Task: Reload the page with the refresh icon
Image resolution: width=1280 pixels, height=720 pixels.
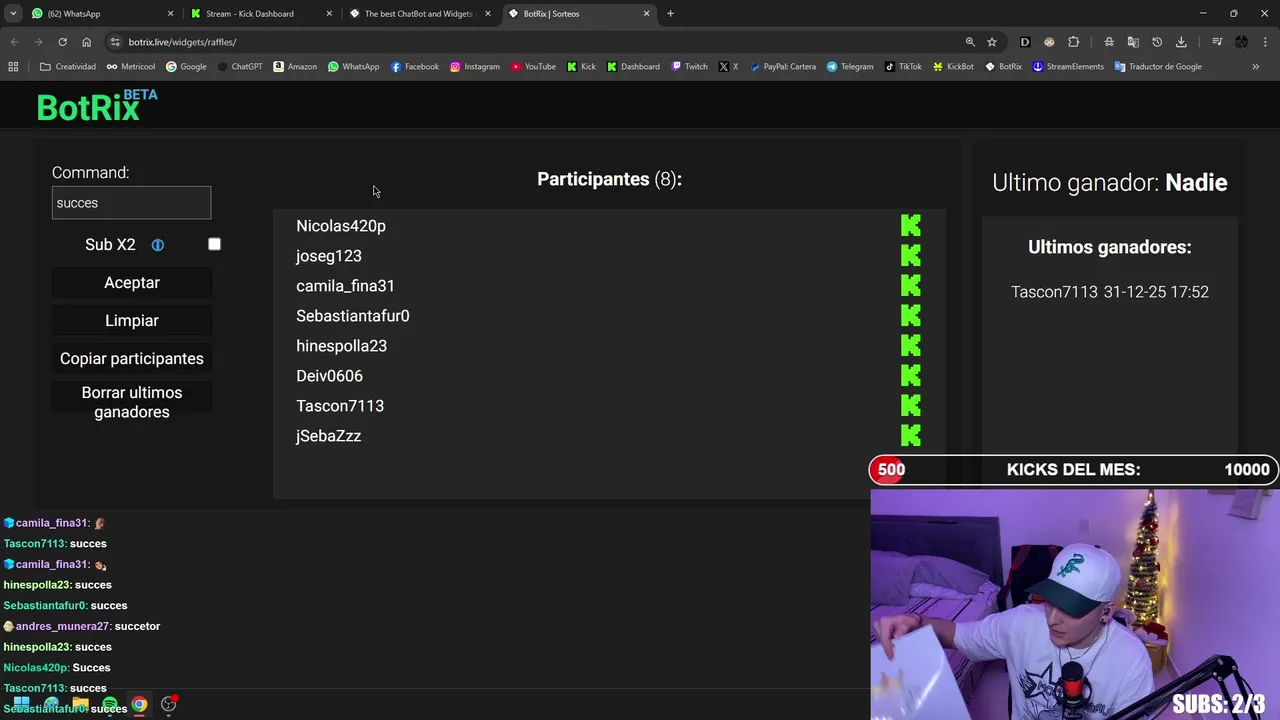Action: coord(62,42)
